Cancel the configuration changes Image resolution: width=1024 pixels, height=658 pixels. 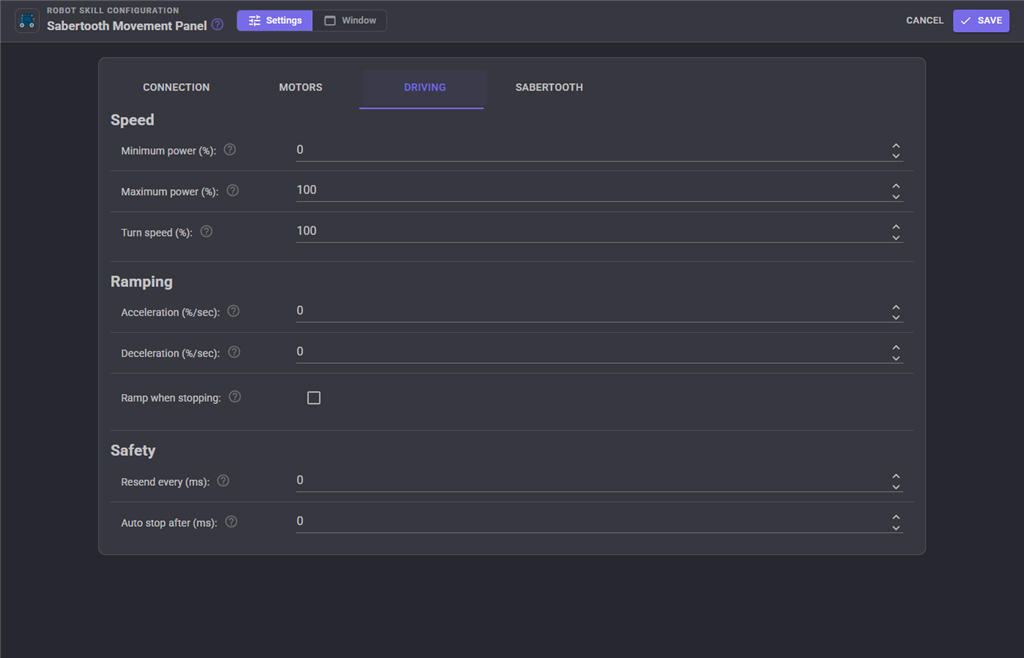pos(925,21)
